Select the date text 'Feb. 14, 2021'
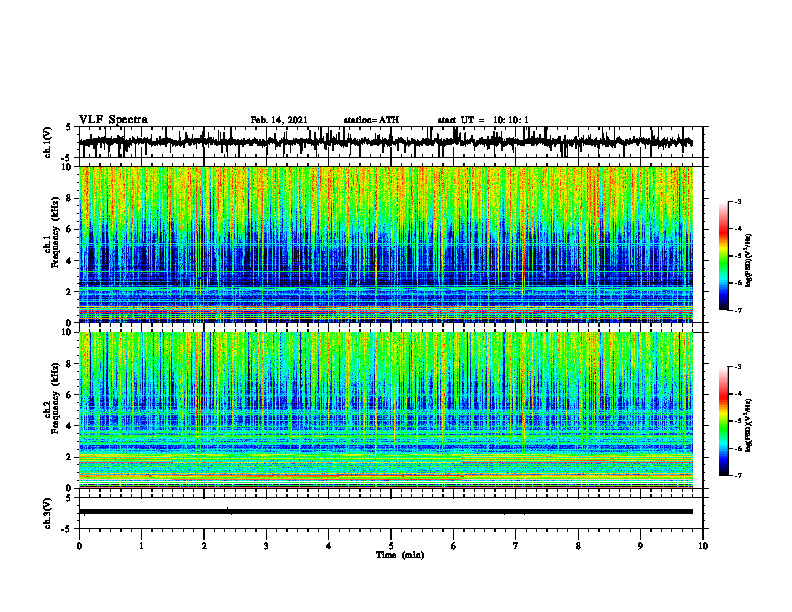The width and height of the screenshot is (792, 612). (x=279, y=120)
